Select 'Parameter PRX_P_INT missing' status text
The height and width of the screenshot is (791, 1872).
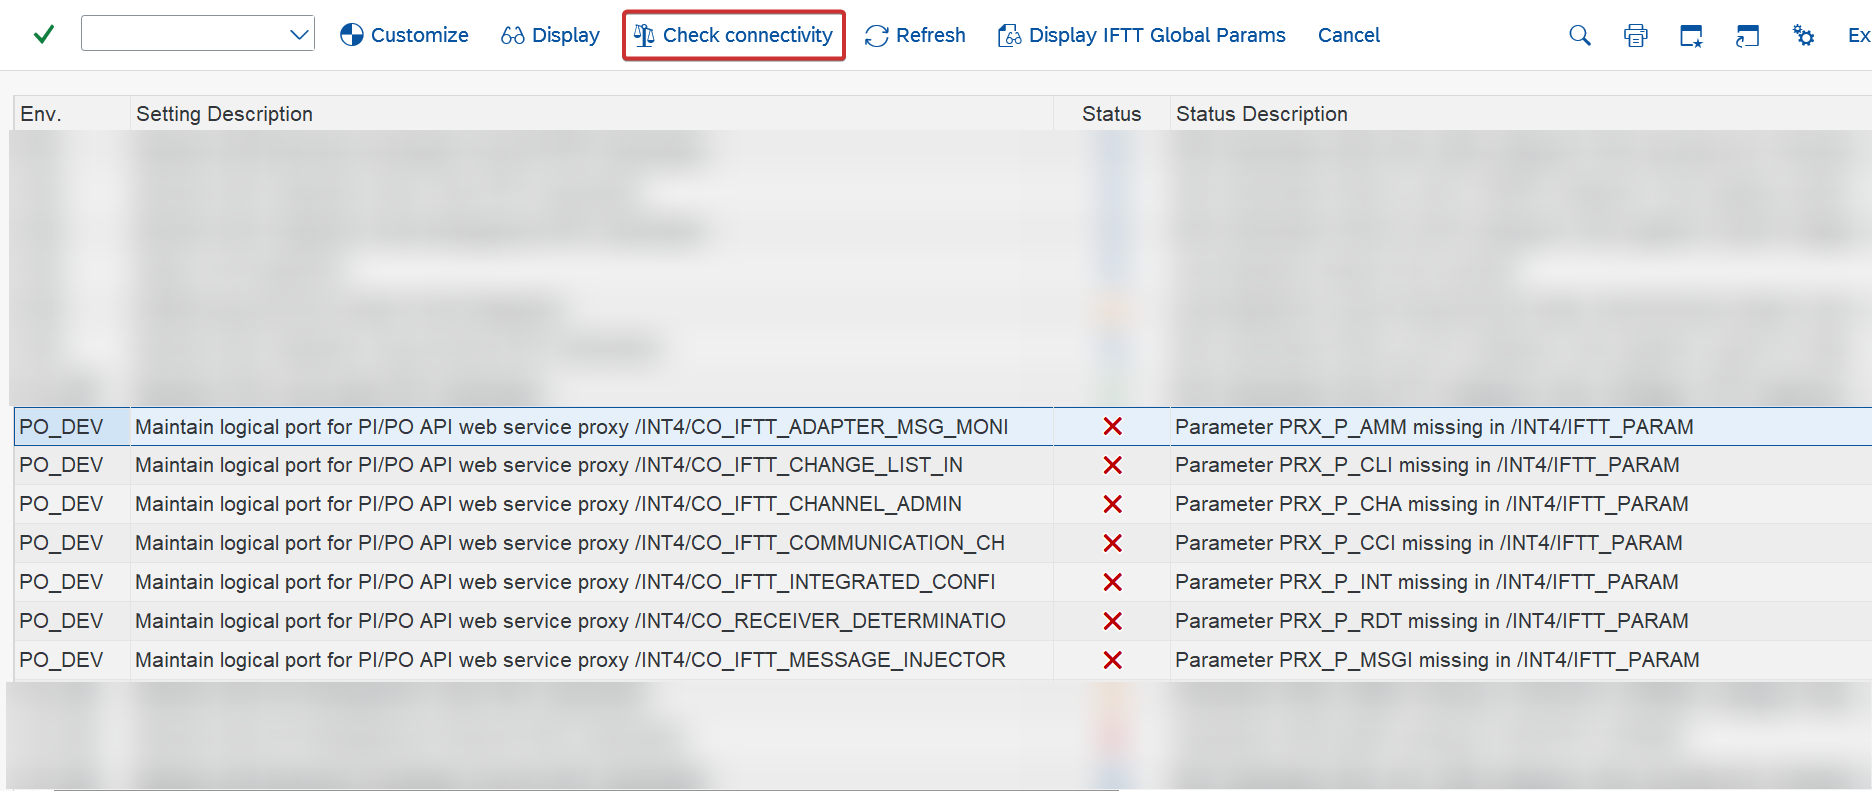pyautogui.click(x=1427, y=582)
